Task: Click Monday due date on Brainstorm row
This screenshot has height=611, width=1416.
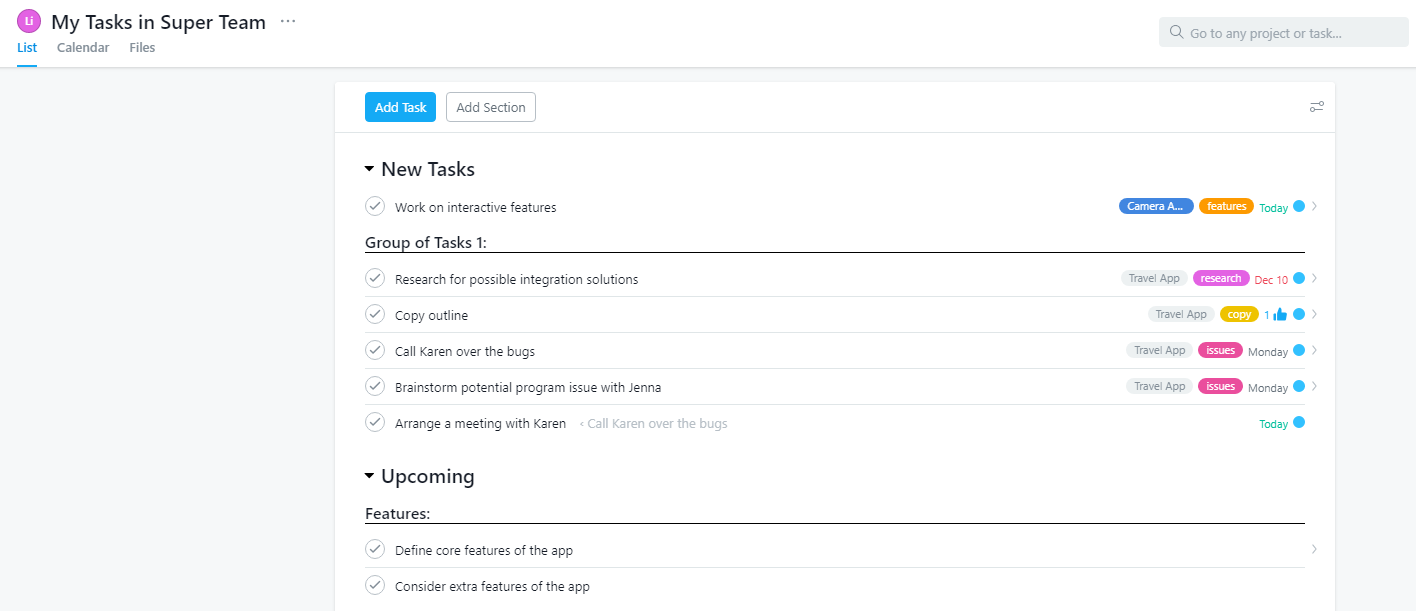Action: (x=1268, y=388)
